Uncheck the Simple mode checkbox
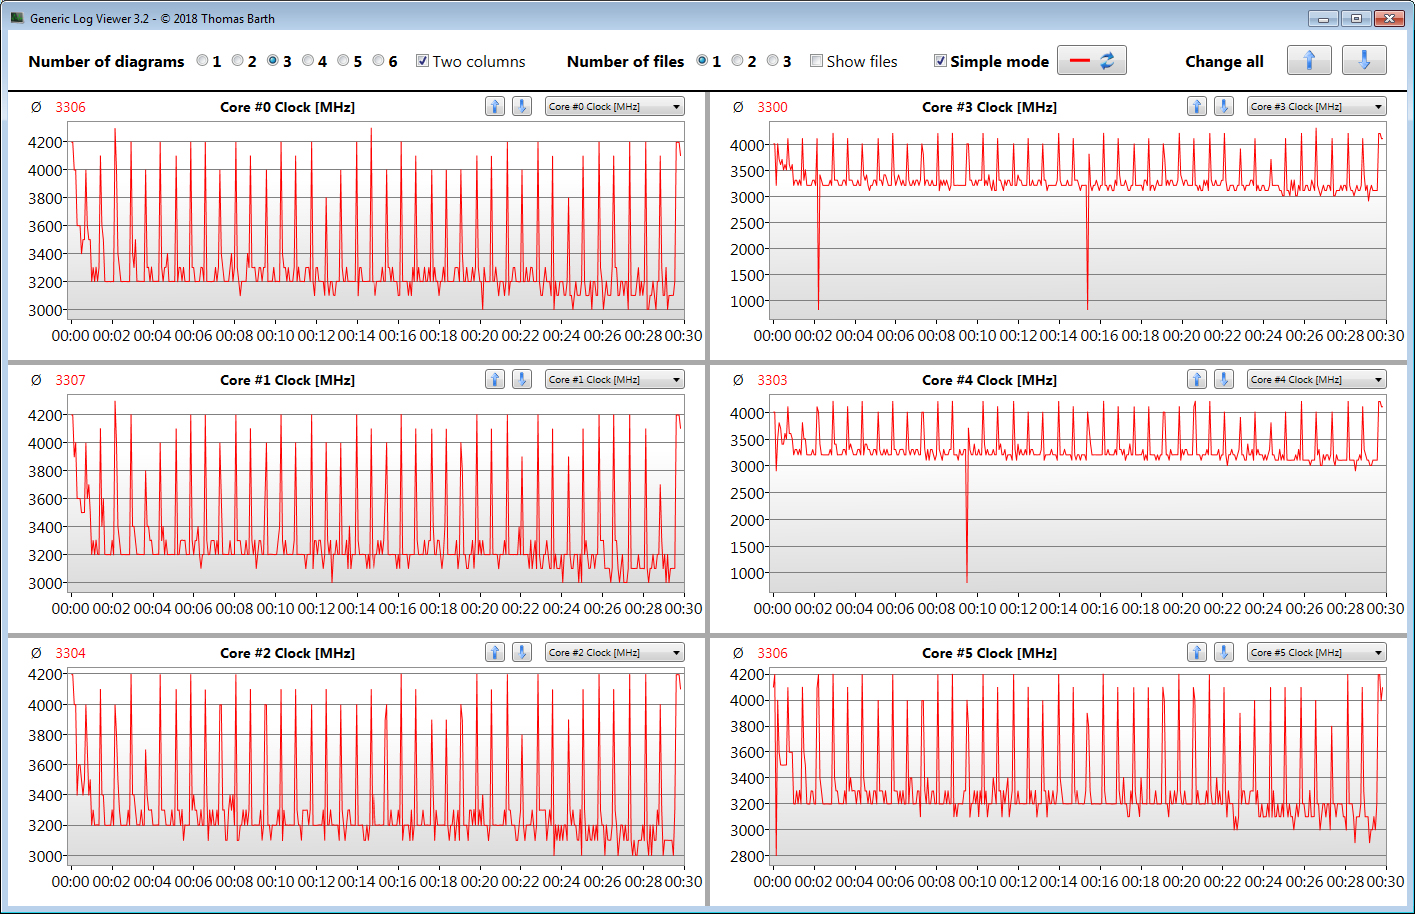The width and height of the screenshot is (1415, 914). [940, 61]
